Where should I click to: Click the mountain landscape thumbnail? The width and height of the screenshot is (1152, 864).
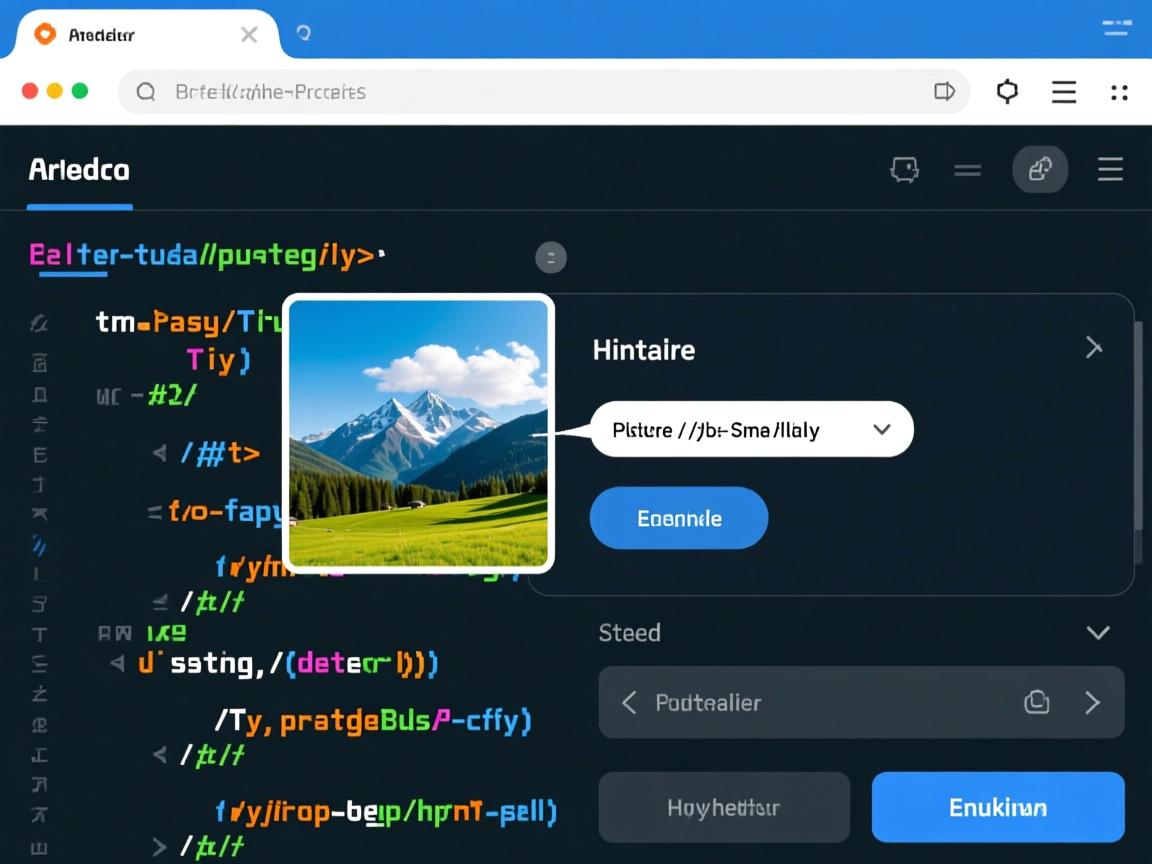click(x=418, y=433)
